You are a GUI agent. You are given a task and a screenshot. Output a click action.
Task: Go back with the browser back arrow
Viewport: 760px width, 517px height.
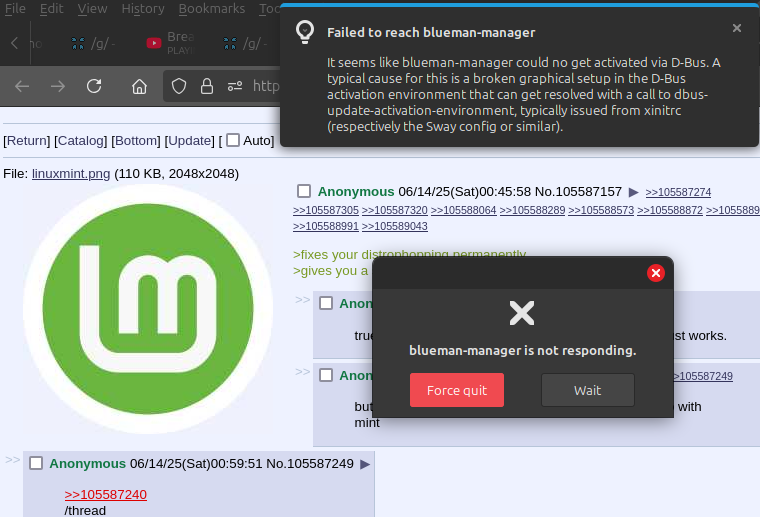pyautogui.click(x=22, y=86)
